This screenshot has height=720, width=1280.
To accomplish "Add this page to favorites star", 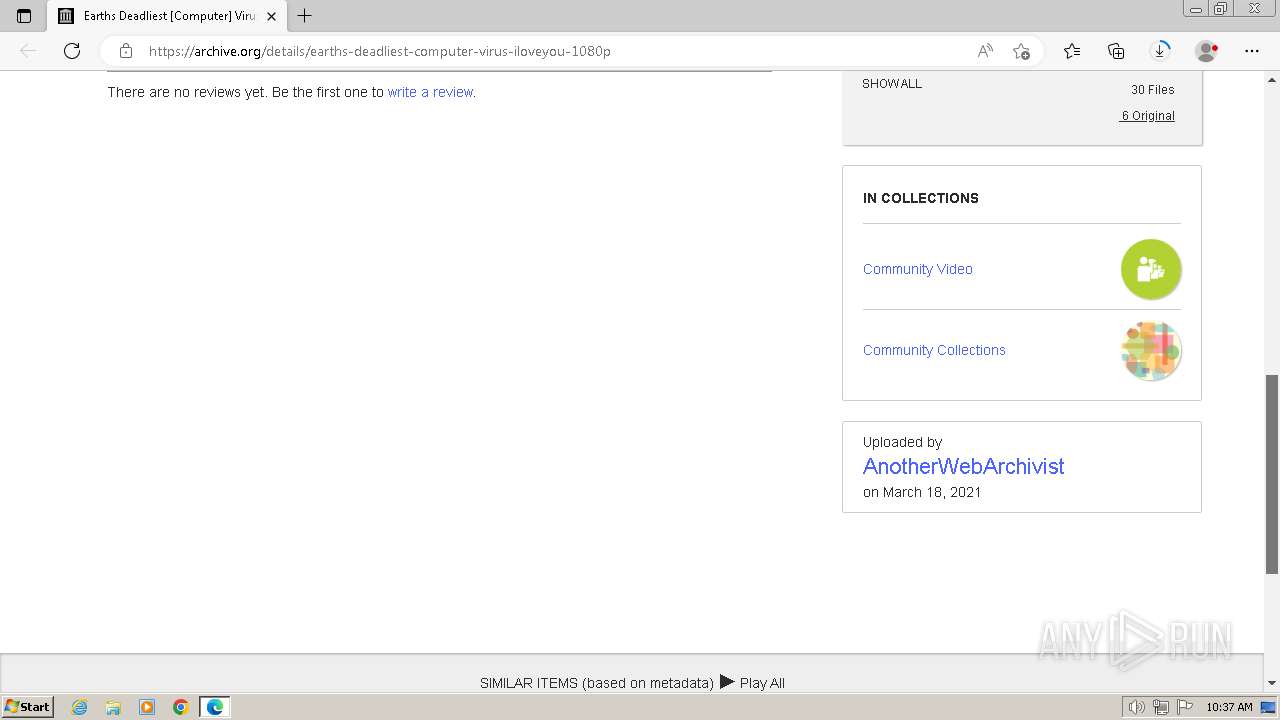I will pos(1021,51).
